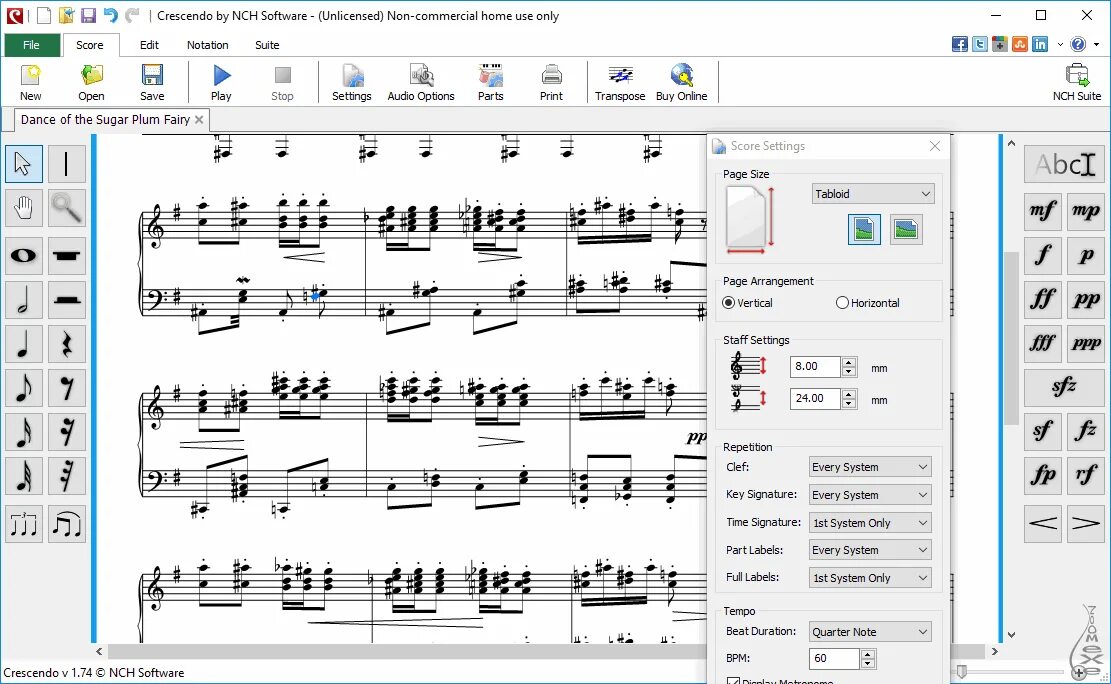
Task: Close Dance of the Sugar Plum Fairy tab
Action: 199,120
